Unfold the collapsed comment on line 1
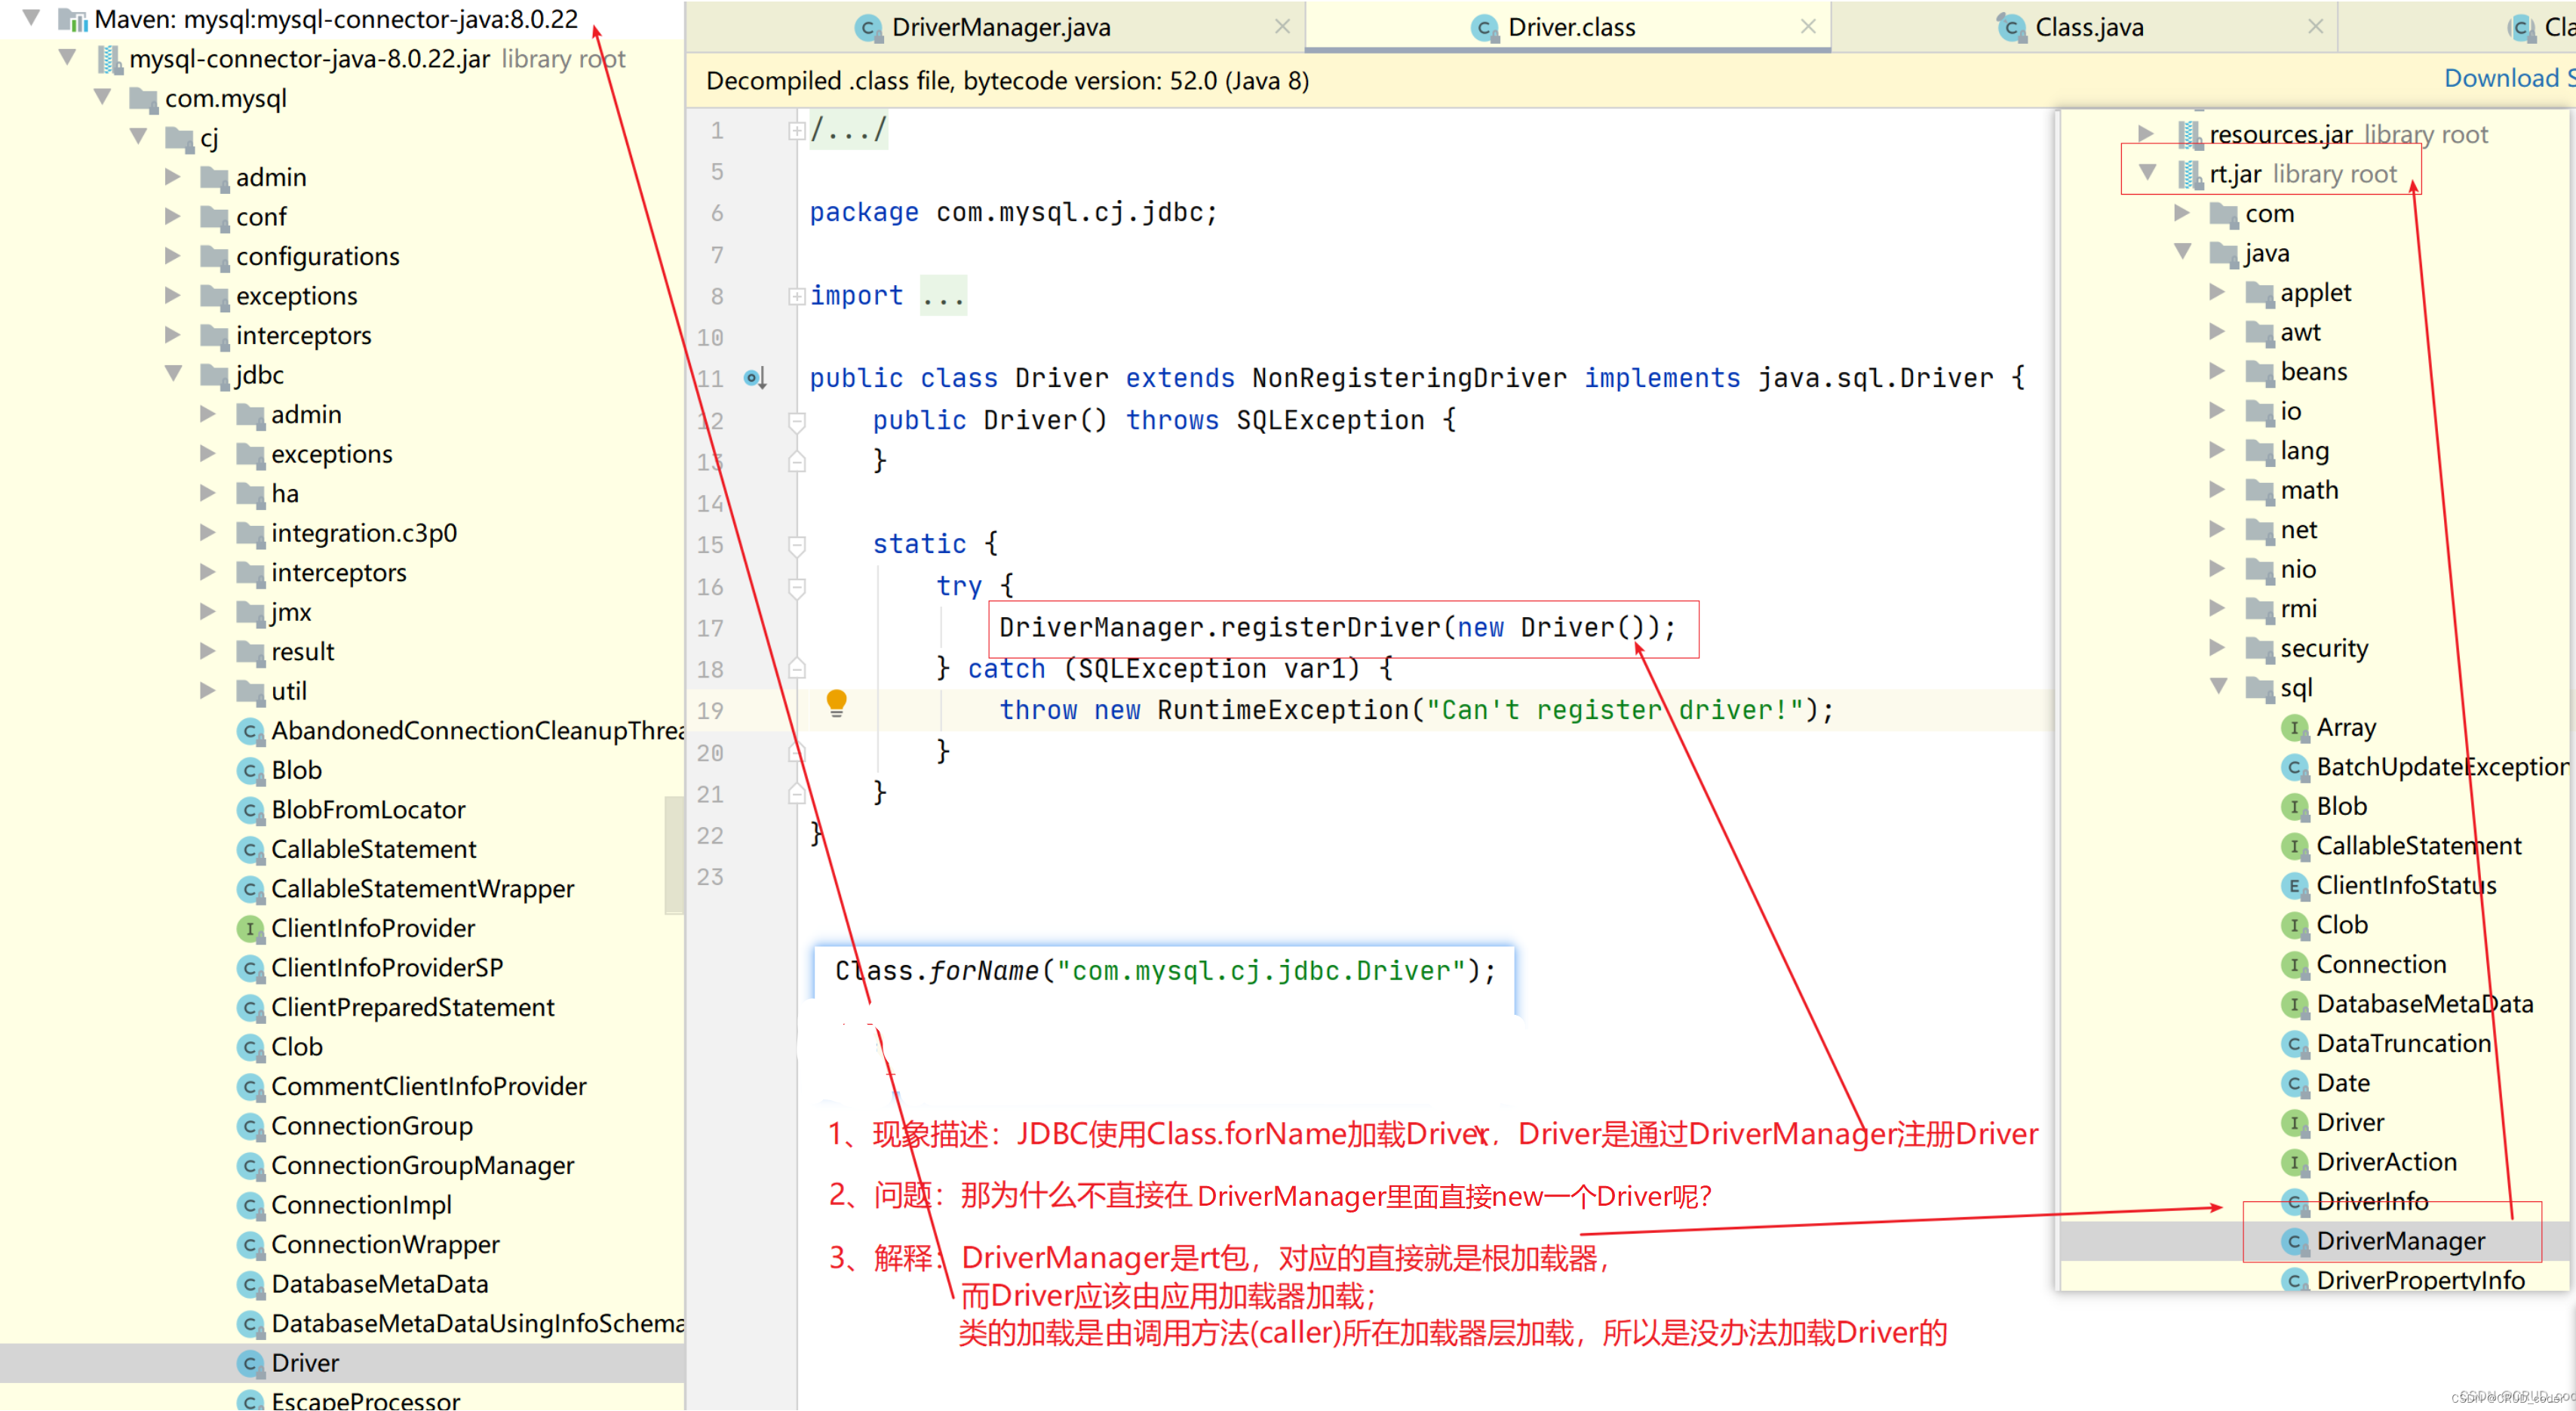The height and width of the screenshot is (1411, 2576). 797,131
